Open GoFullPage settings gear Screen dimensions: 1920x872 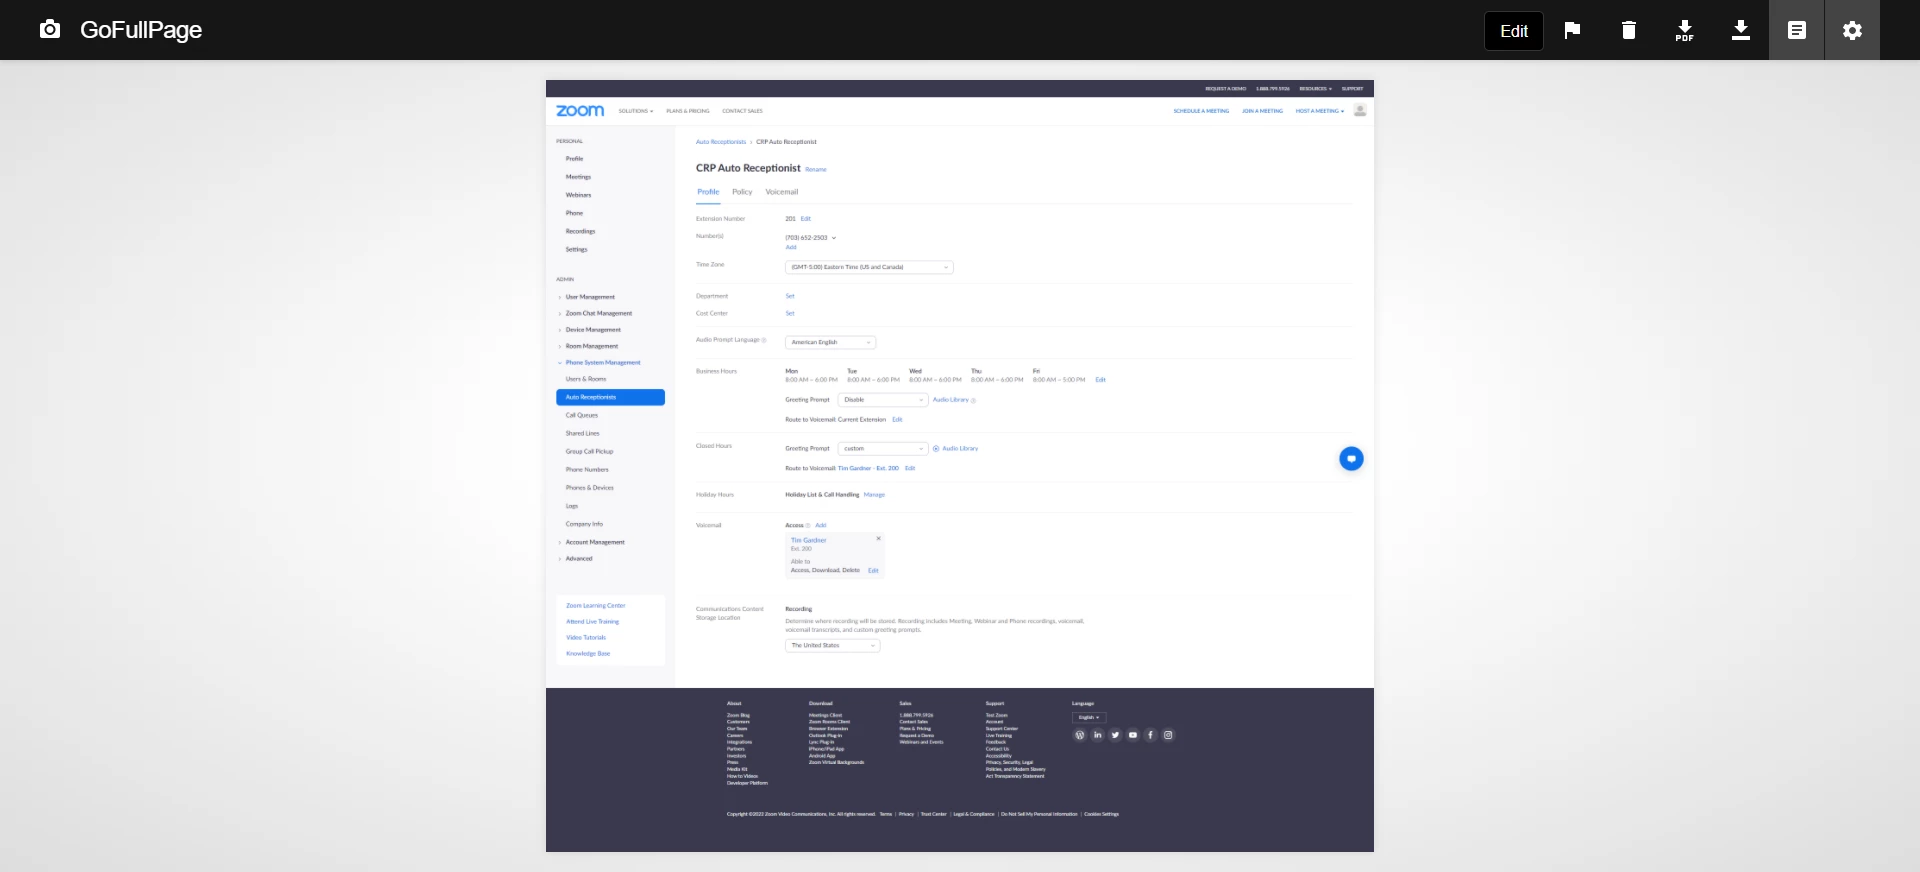coord(1852,30)
